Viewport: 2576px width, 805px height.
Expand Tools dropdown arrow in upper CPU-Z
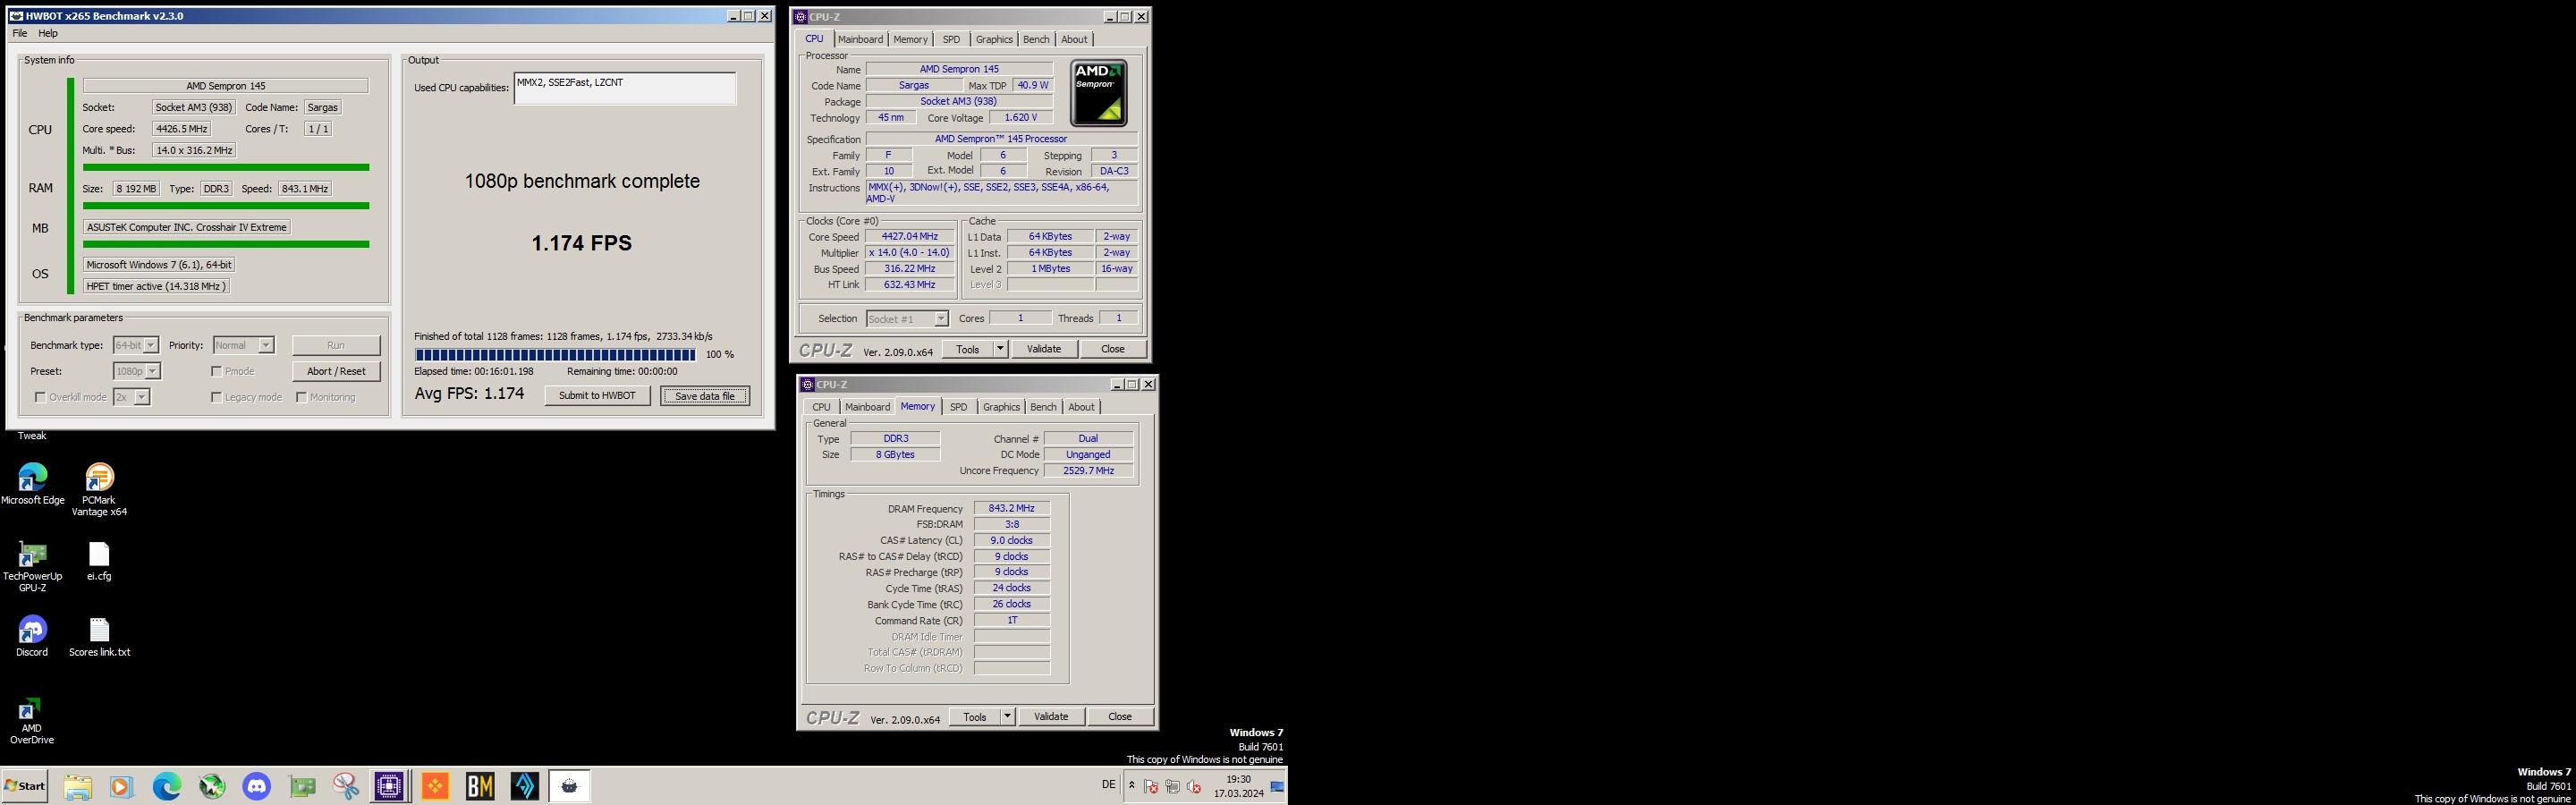[x=1000, y=349]
